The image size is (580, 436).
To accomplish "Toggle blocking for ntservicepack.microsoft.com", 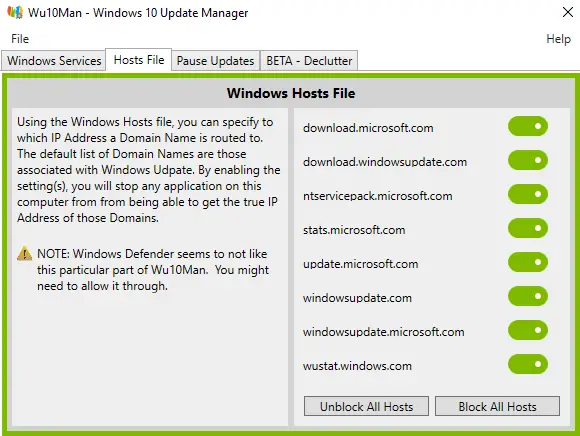I will [x=527, y=195].
